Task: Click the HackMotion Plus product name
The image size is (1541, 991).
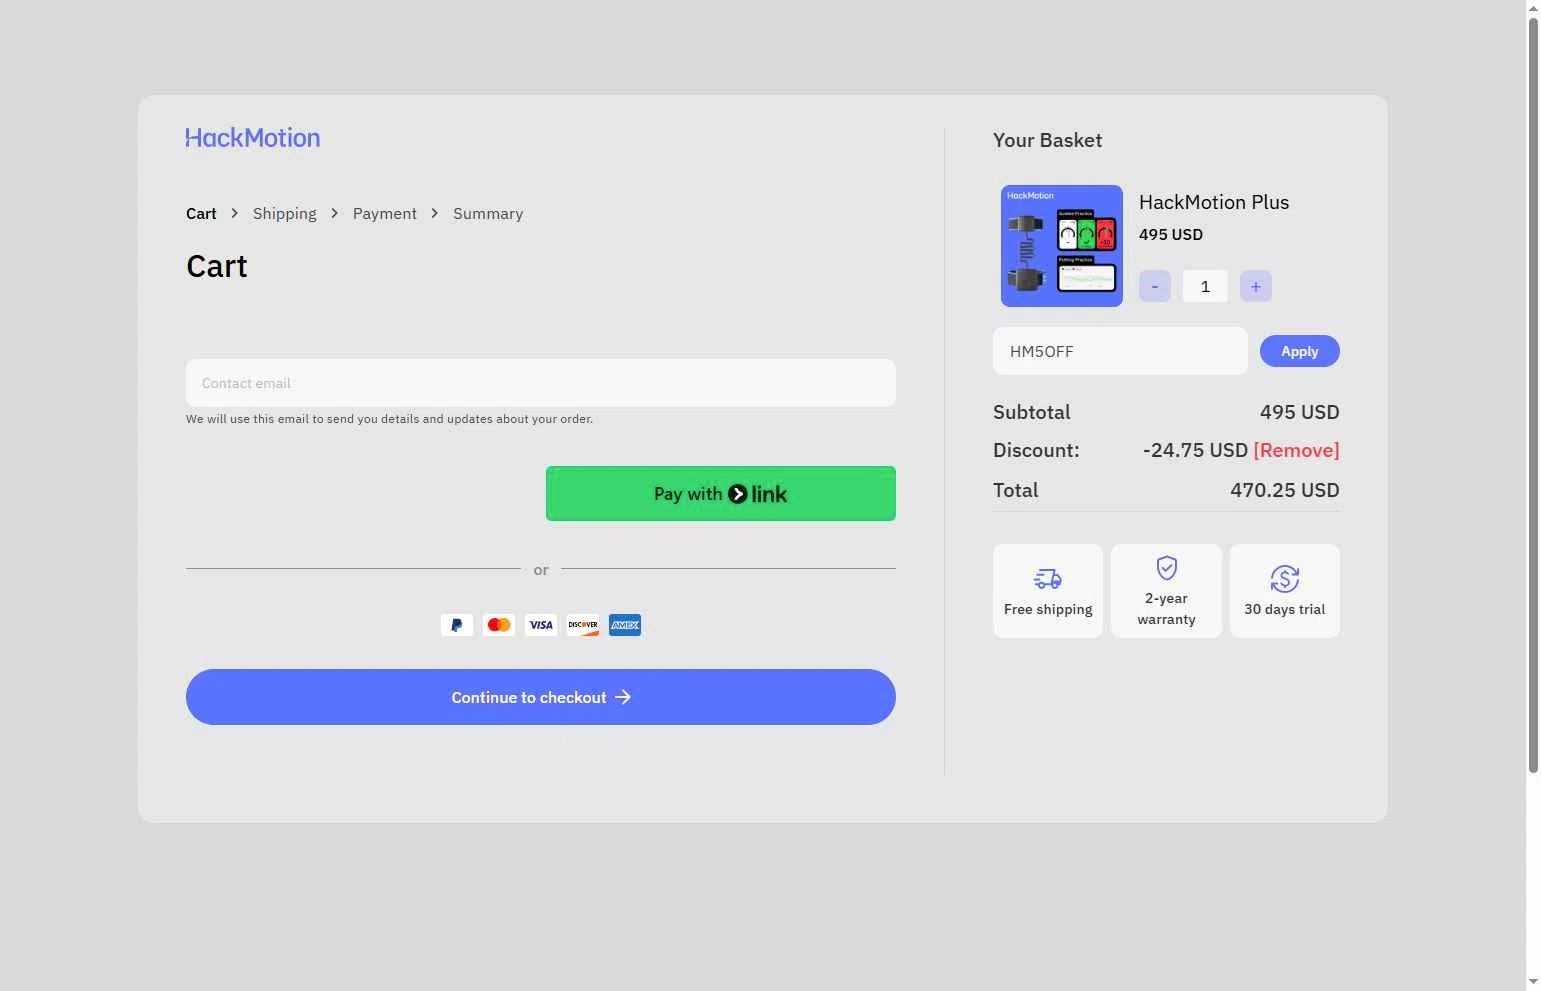Action: coord(1214,202)
